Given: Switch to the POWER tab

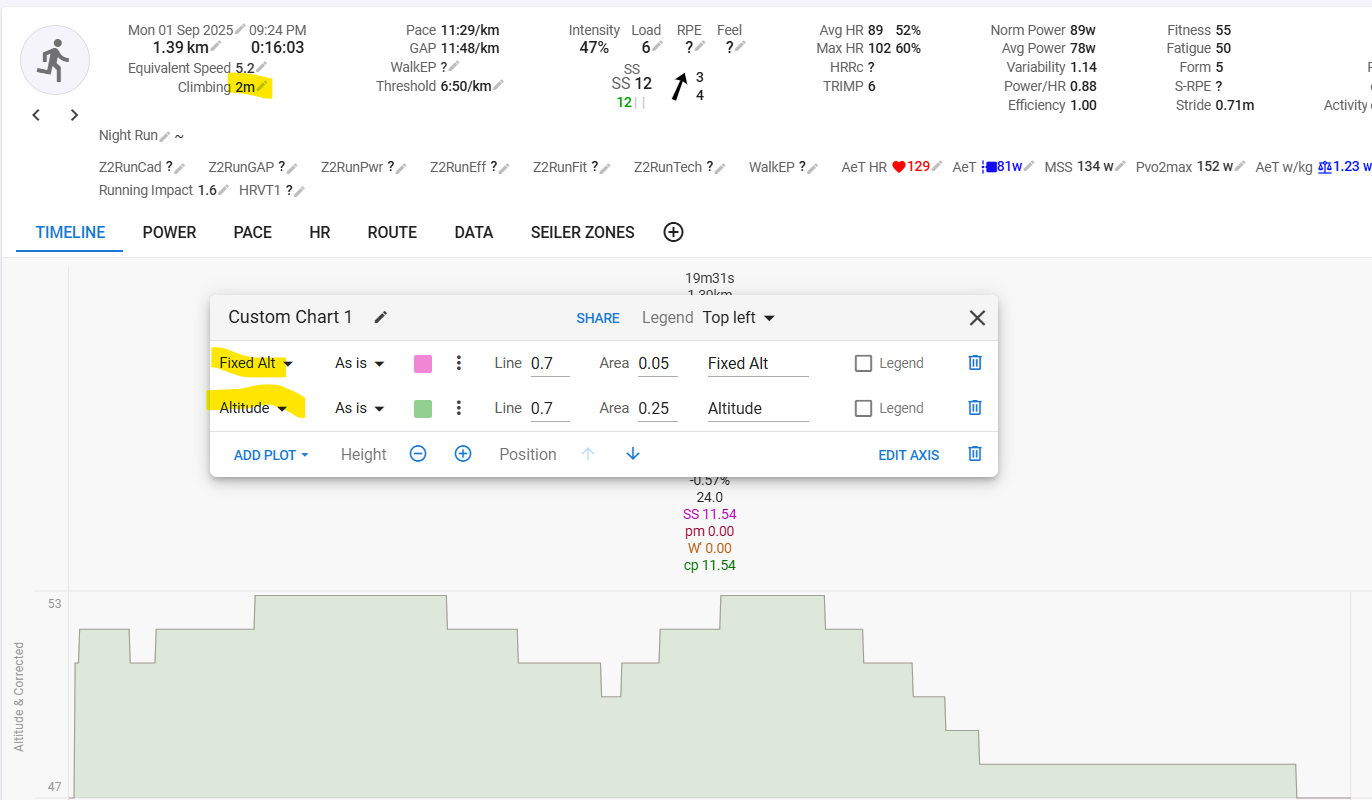Looking at the screenshot, I should tap(169, 232).
